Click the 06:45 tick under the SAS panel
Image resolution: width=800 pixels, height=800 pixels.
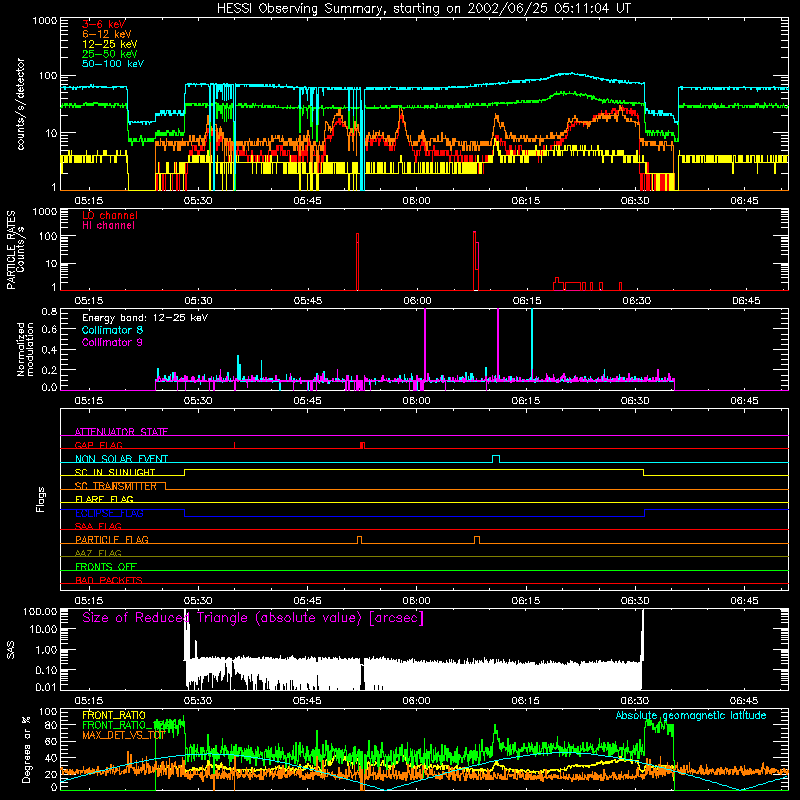click(744, 701)
